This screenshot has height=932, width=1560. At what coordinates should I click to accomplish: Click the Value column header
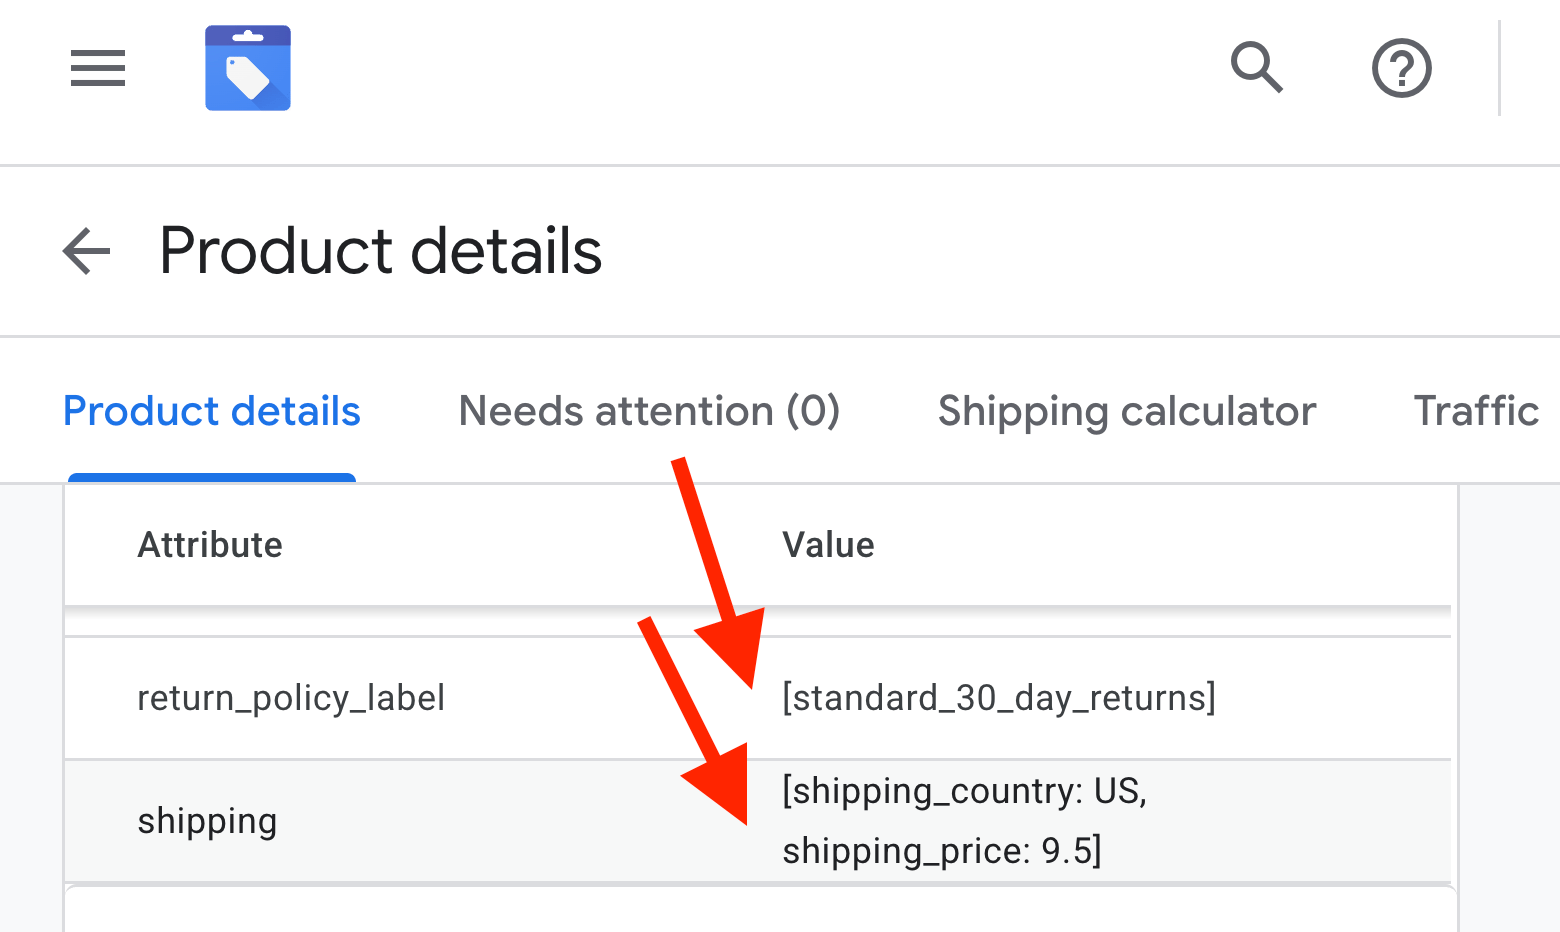[x=828, y=545]
